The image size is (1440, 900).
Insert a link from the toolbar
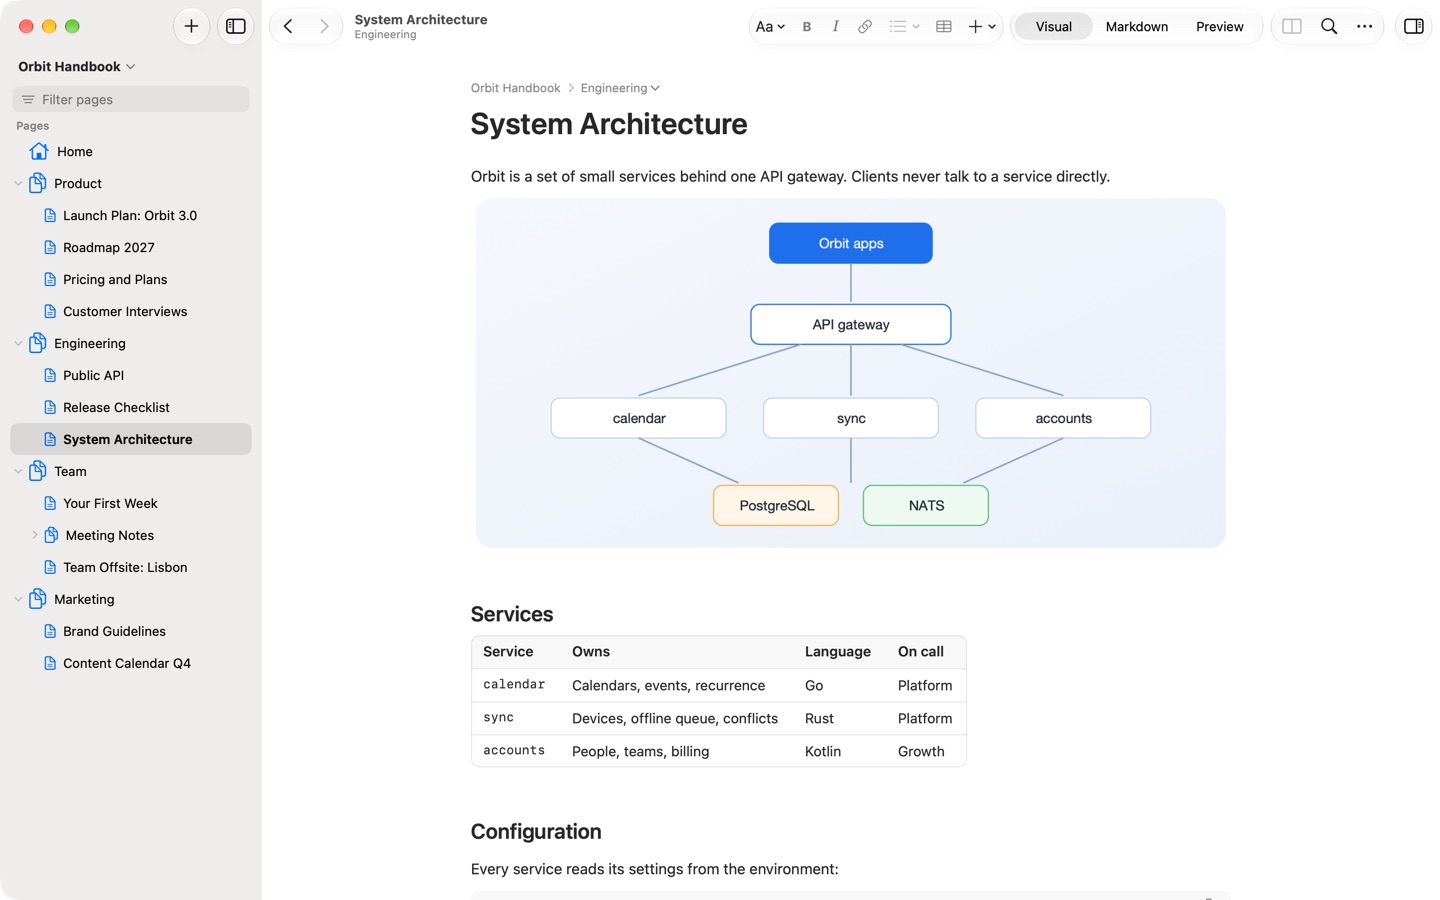coord(865,27)
